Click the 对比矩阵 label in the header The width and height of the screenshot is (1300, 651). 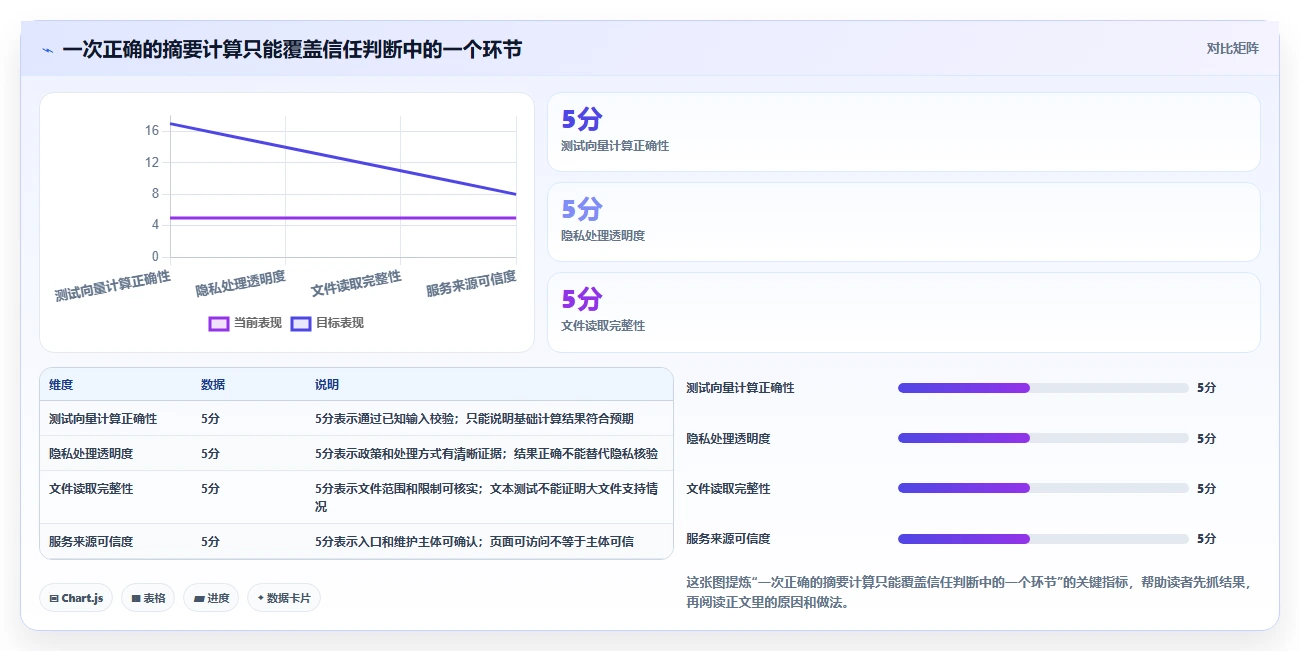point(1232,48)
